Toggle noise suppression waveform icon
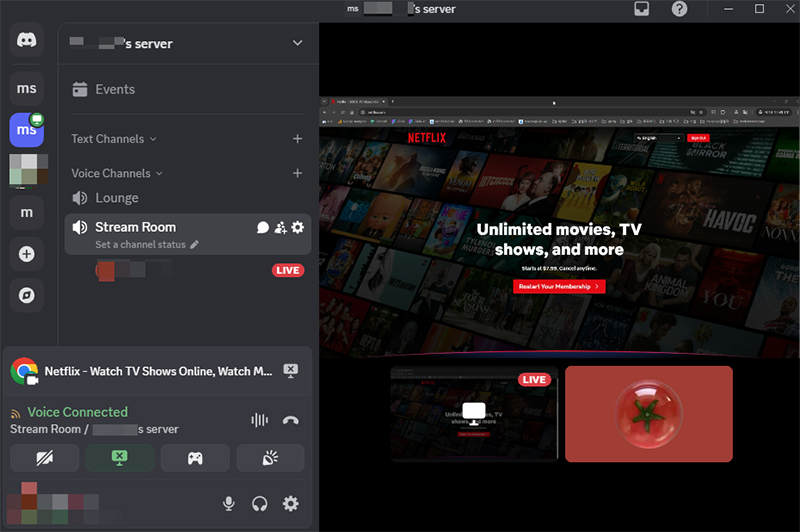This screenshot has width=800, height=532. coord(260,420)
